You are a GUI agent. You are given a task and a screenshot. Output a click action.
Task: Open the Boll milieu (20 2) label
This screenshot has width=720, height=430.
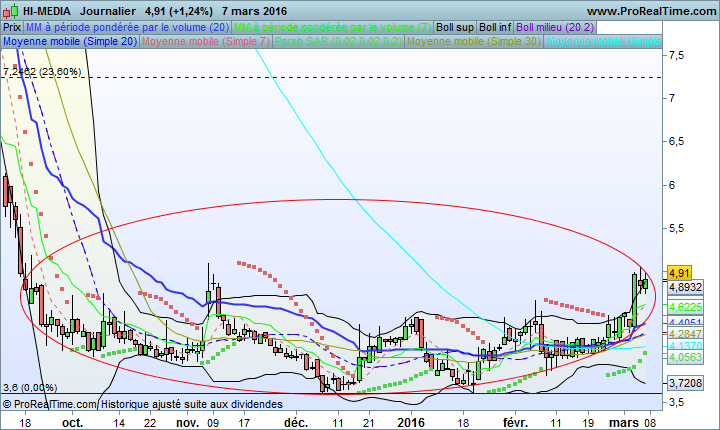[555, 27]
